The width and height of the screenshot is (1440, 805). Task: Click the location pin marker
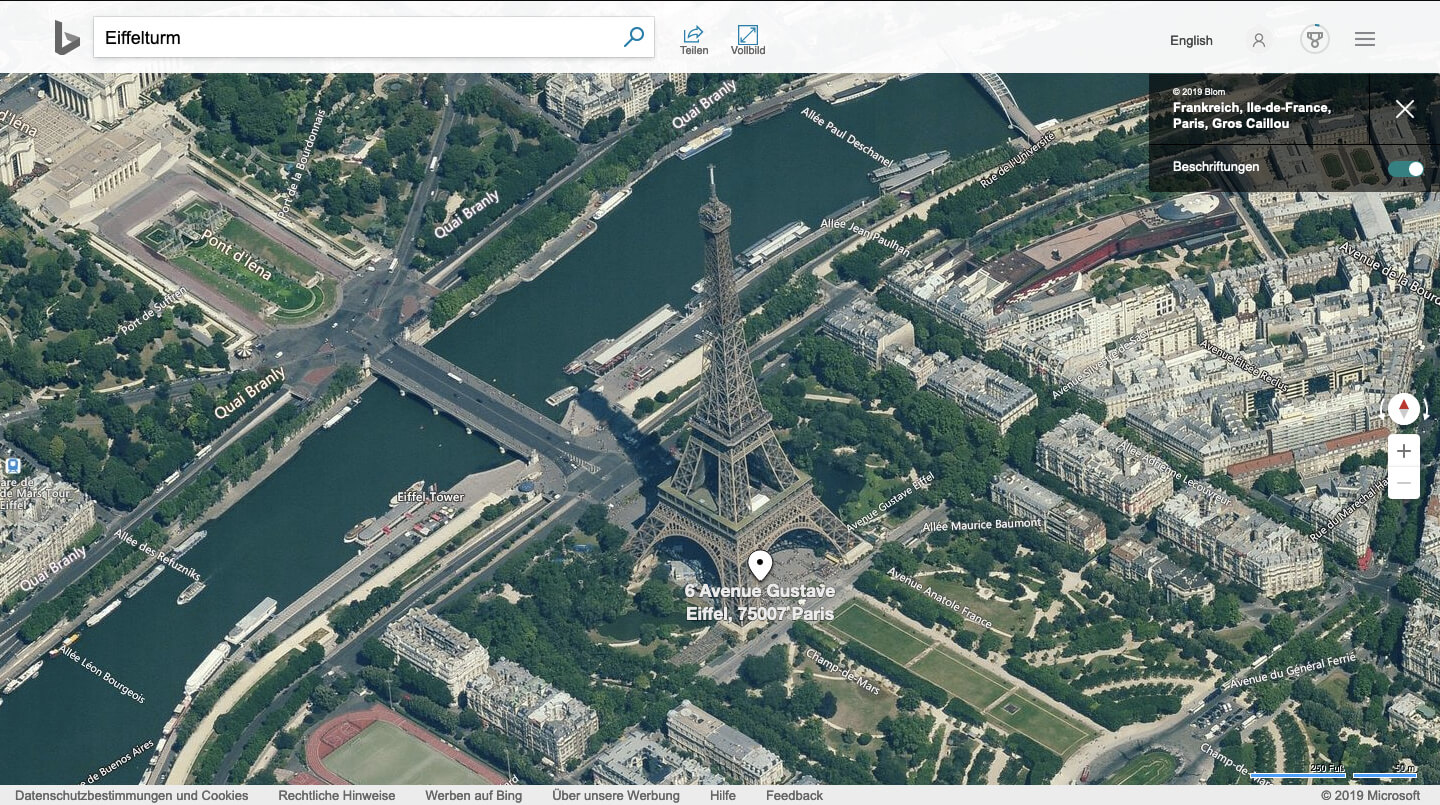tap(760, 565)
